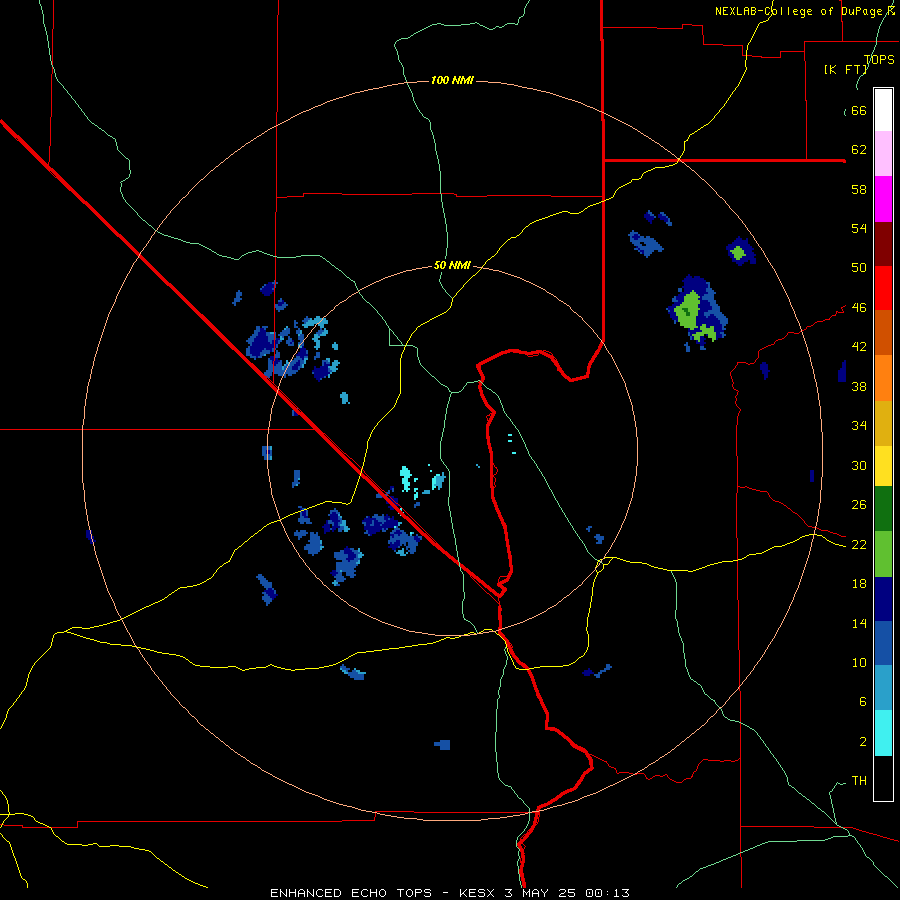Click the '3 MAY 25 00:13' timestamp

click(x=567, y=893)
